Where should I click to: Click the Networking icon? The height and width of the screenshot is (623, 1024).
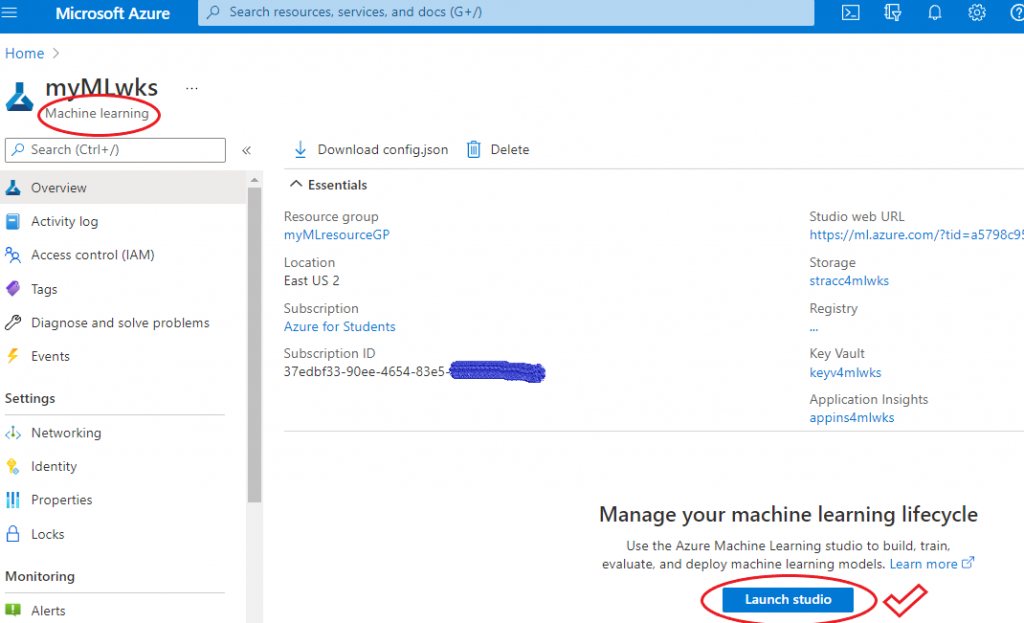13,433
